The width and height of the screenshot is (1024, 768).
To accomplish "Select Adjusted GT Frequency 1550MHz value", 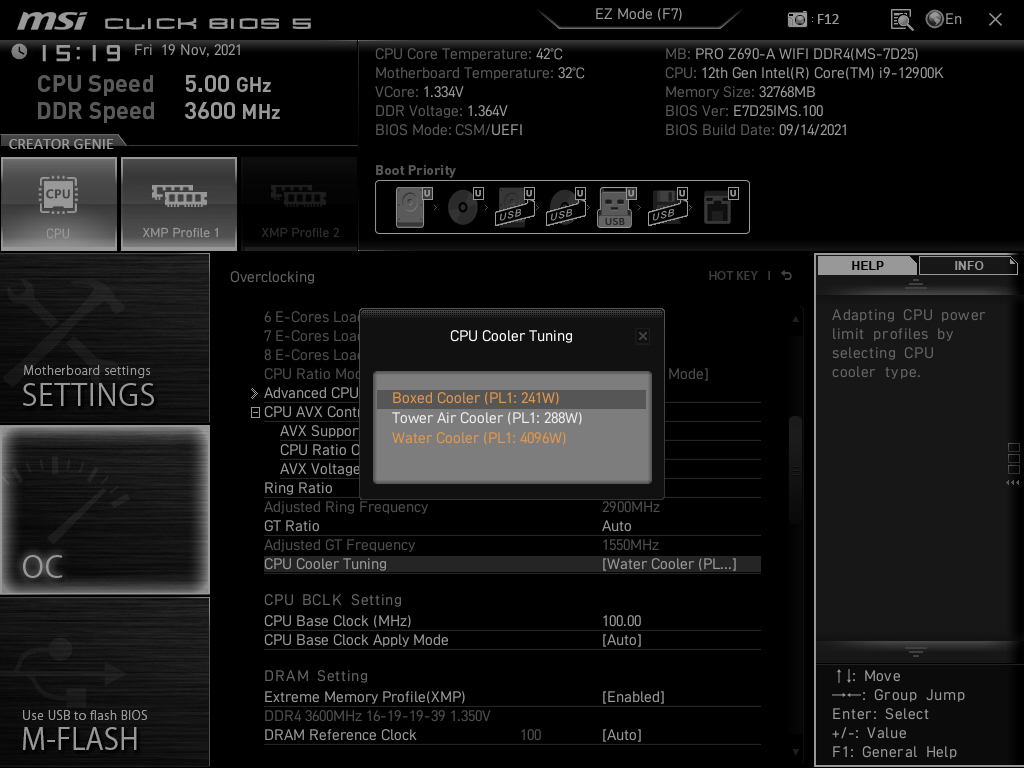I will pyautogui.click(x=630, y=545).
